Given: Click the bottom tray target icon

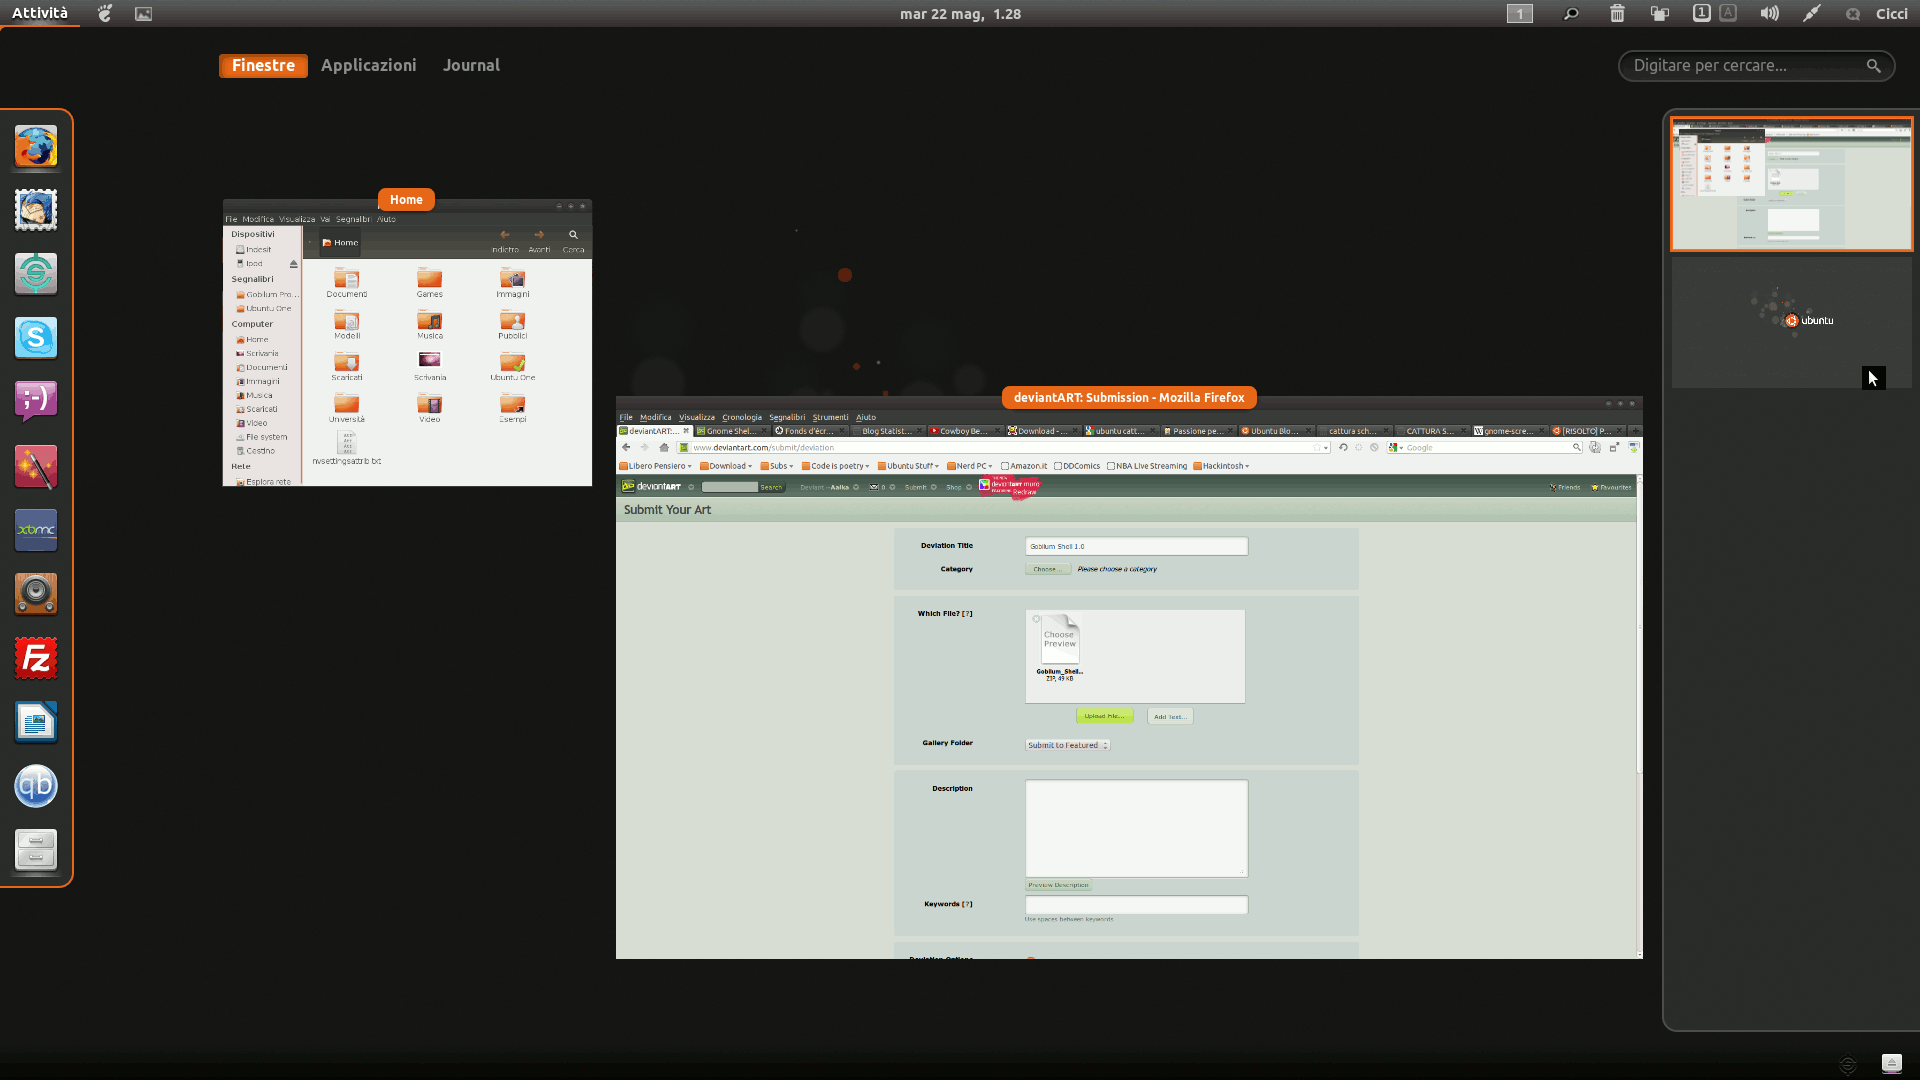Looking at the screenshot, I should (1848, 1064).
